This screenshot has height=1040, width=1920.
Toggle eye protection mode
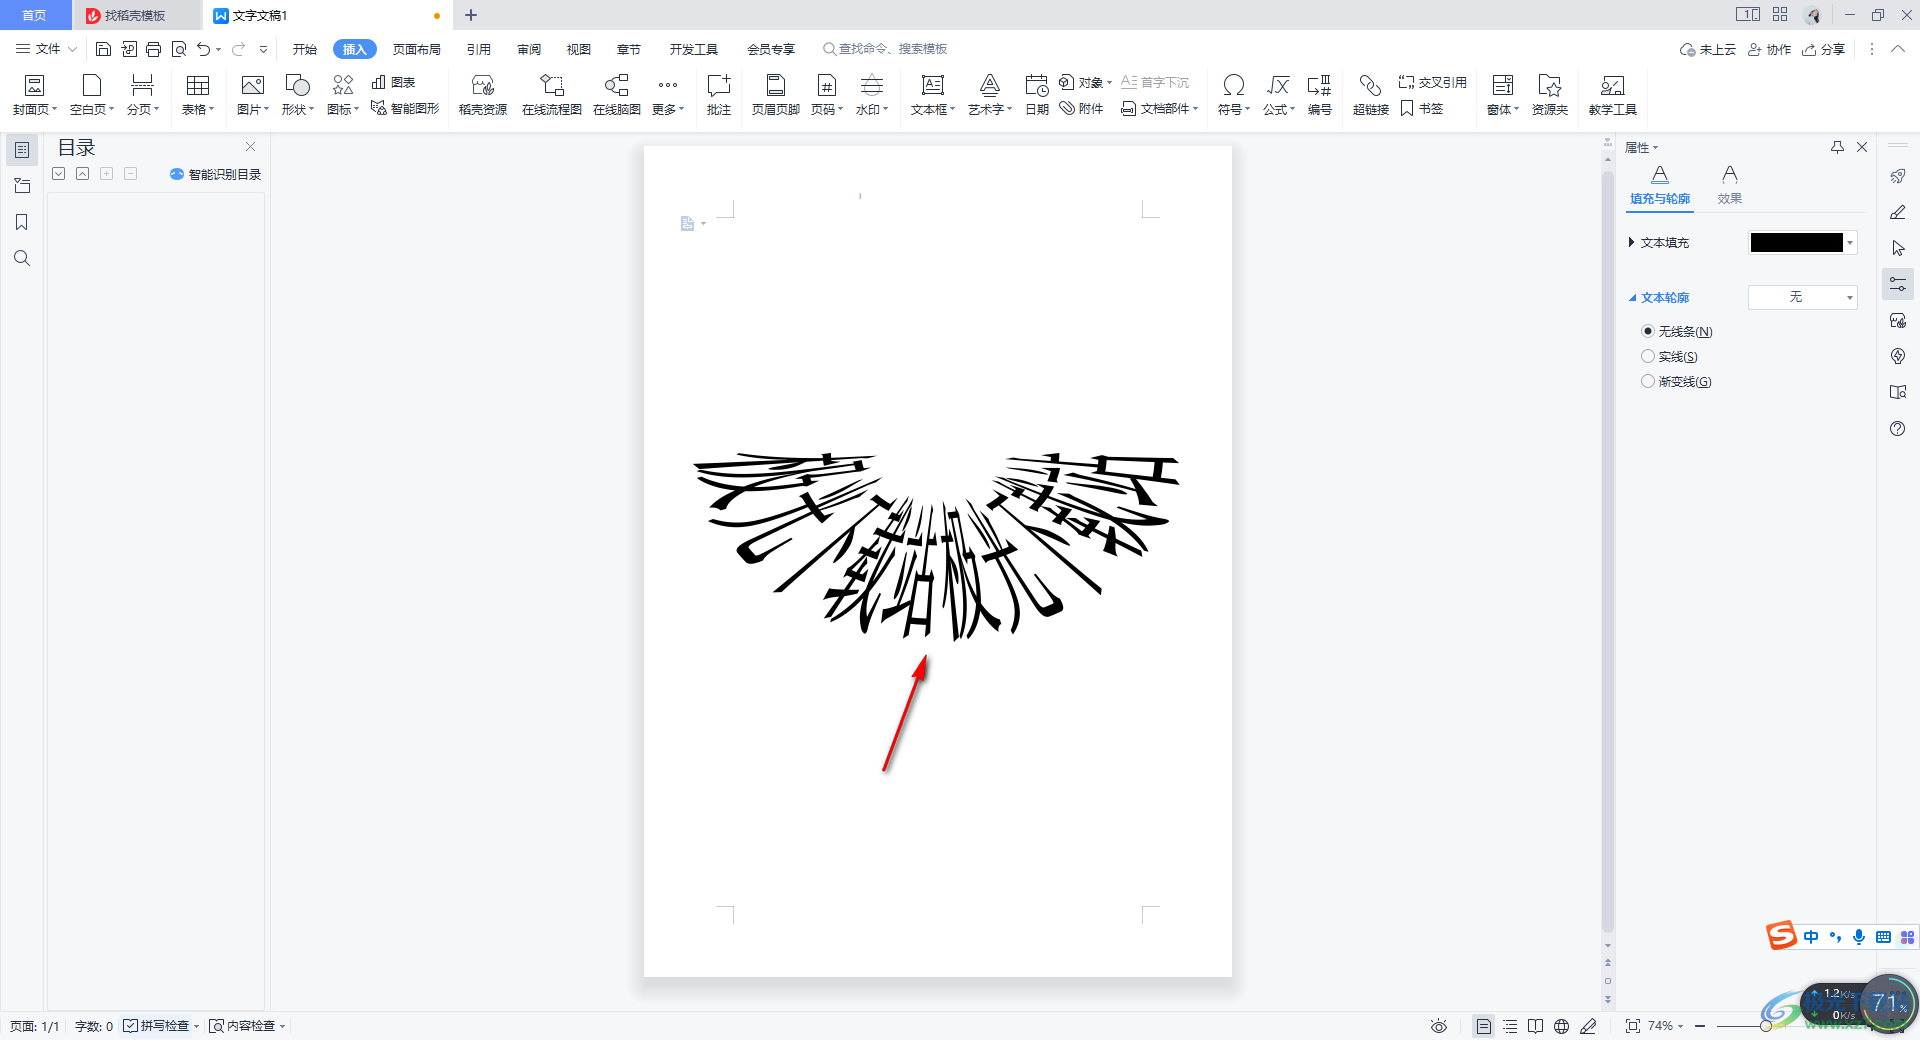[x=1439, y=1026]
